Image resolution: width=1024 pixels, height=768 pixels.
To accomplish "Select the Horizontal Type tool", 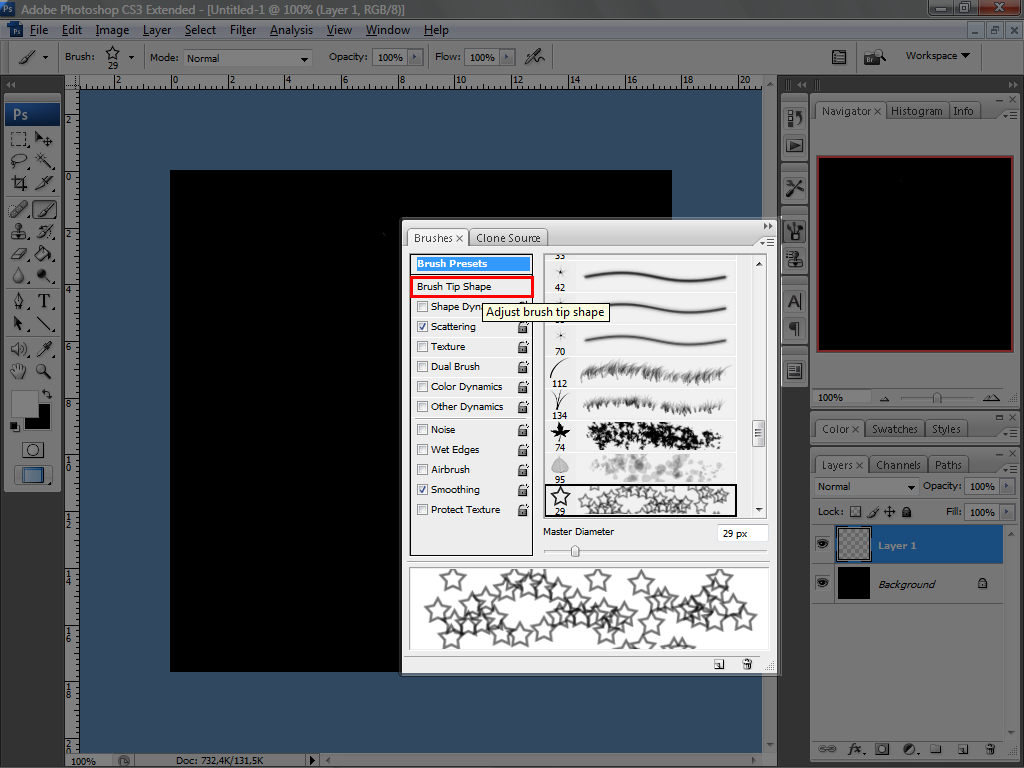I will [44, 301].
